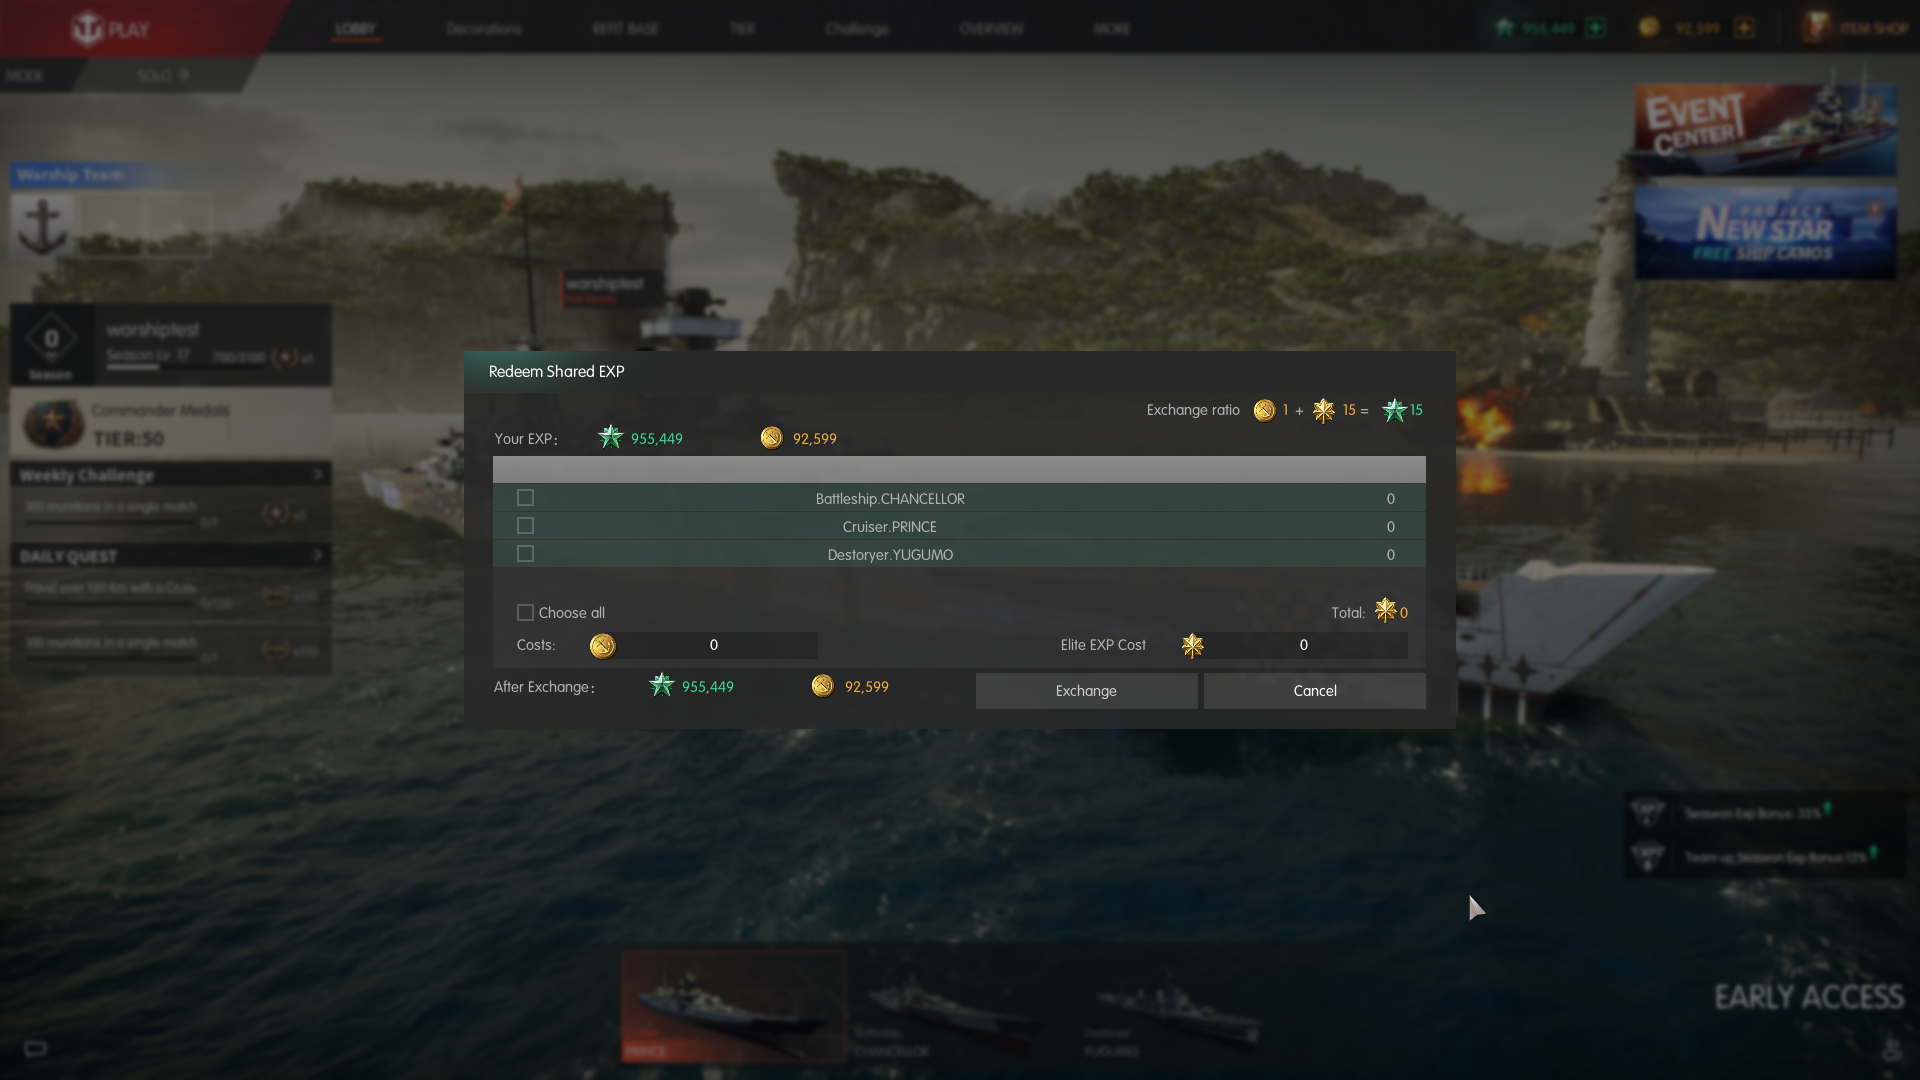Open the TIER tab
This screenshot has height=1080, width=1920.
click(x=742, y=29)
